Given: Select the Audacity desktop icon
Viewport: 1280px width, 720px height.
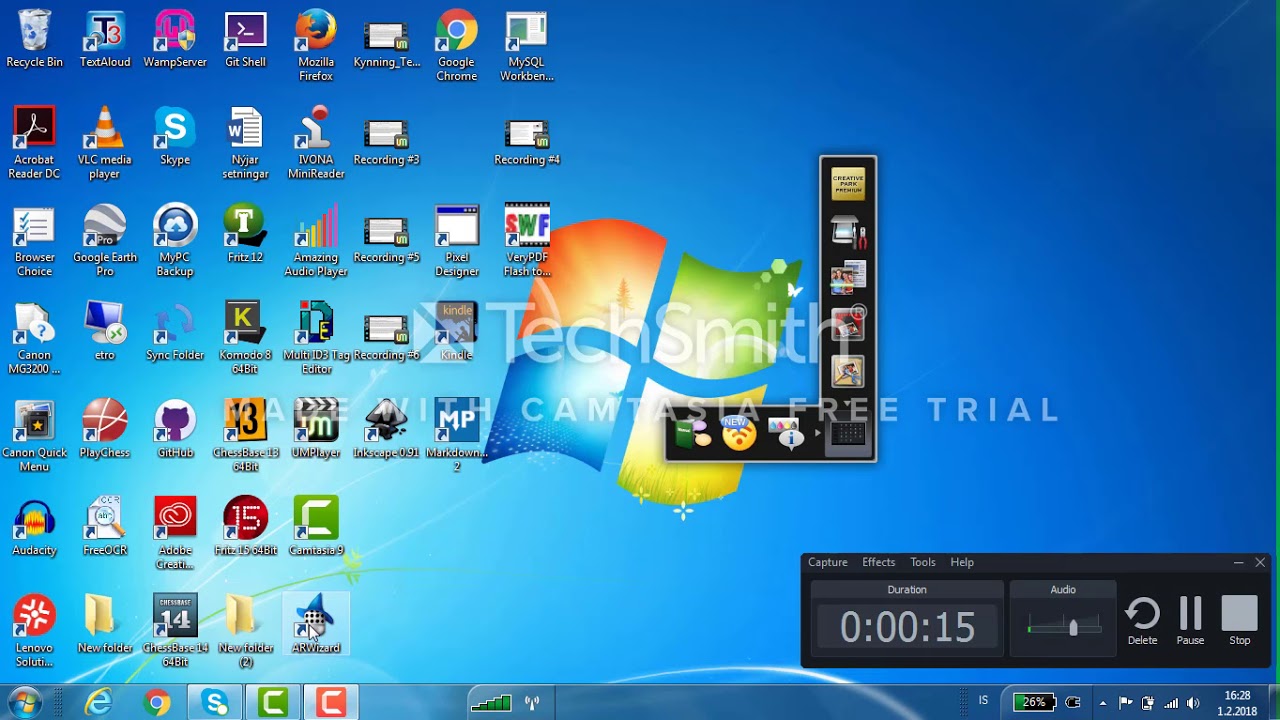Looking at the screenshot, I should point(34,527).
